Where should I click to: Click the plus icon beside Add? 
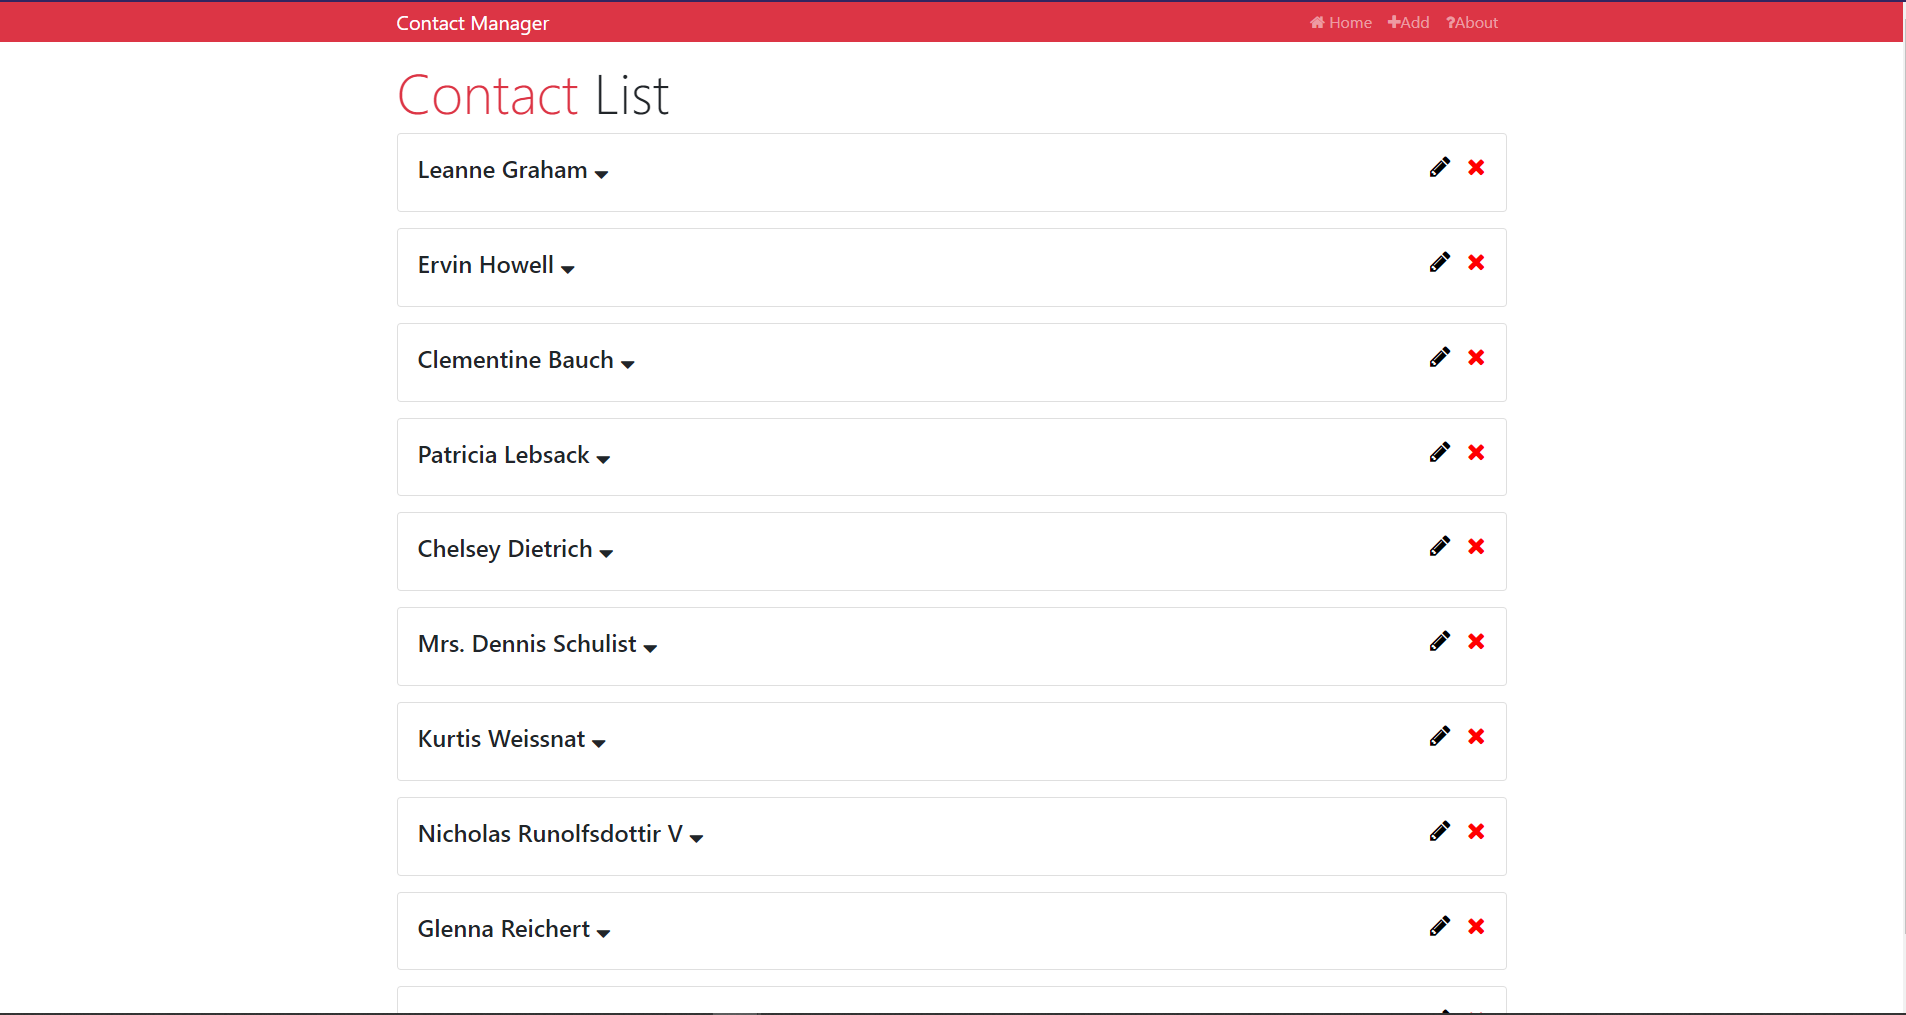(1392, 22)
